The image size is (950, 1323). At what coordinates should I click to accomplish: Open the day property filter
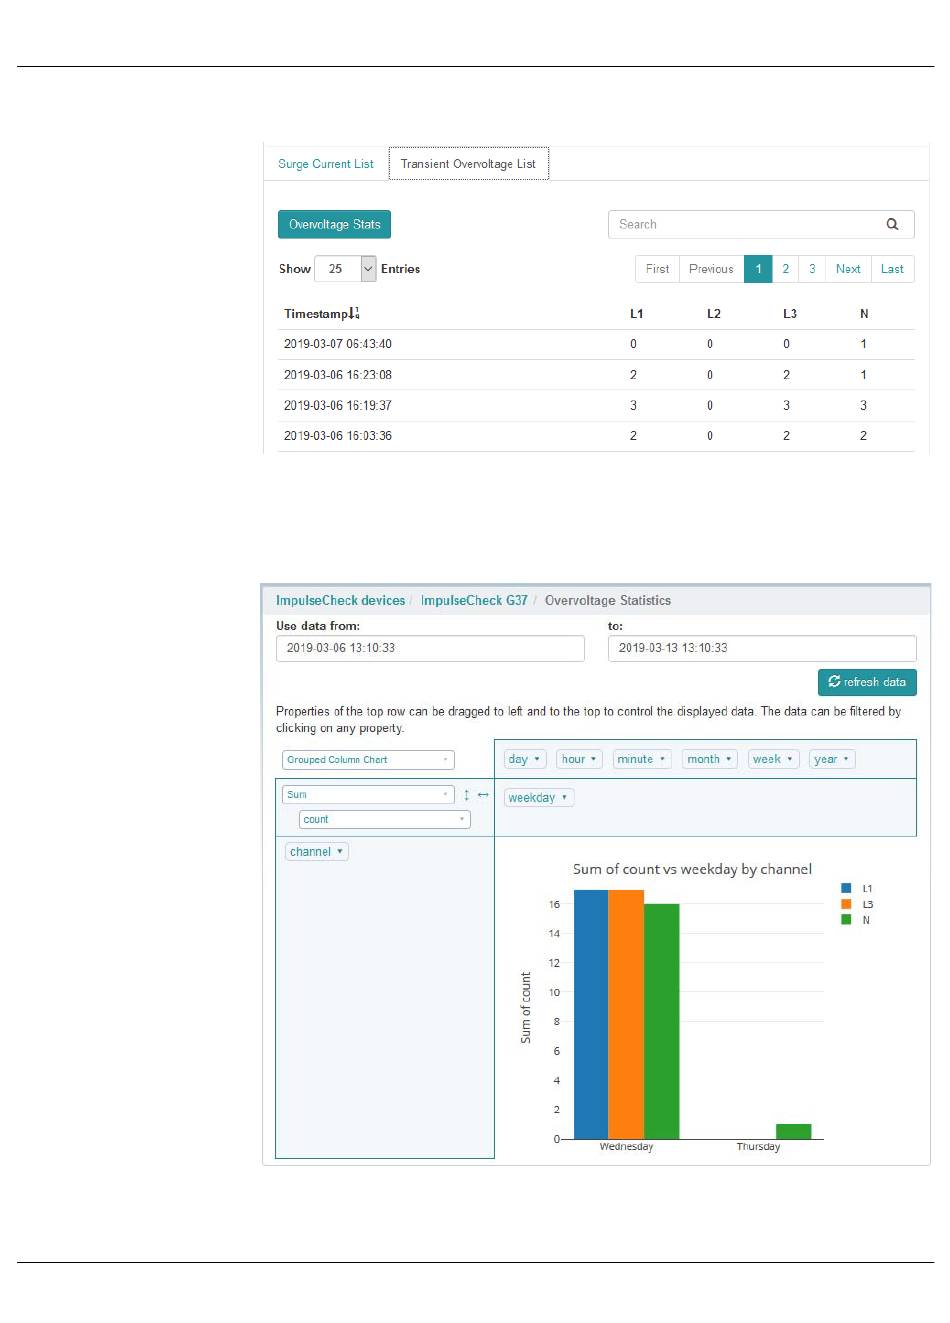click(x=525, y=759)
